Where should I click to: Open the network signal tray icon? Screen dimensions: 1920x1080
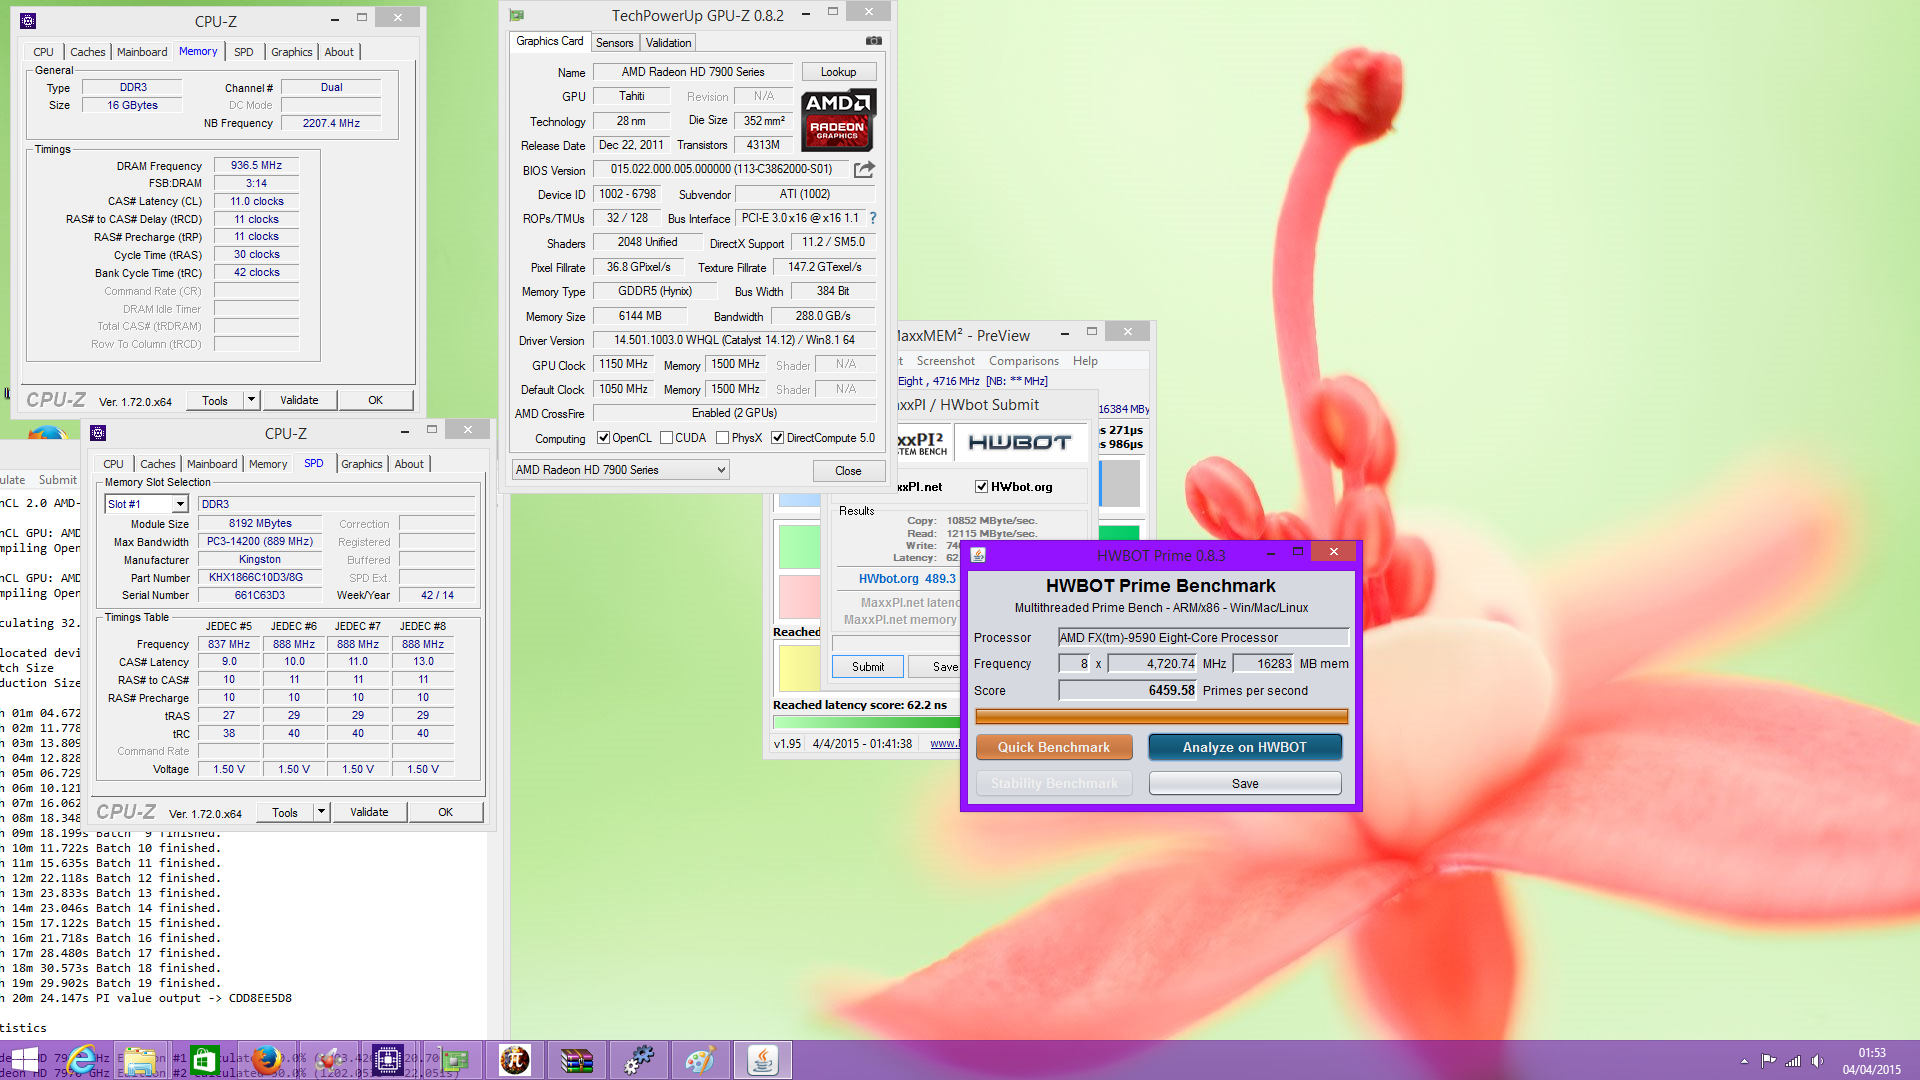click(x=1793, y=1061)
